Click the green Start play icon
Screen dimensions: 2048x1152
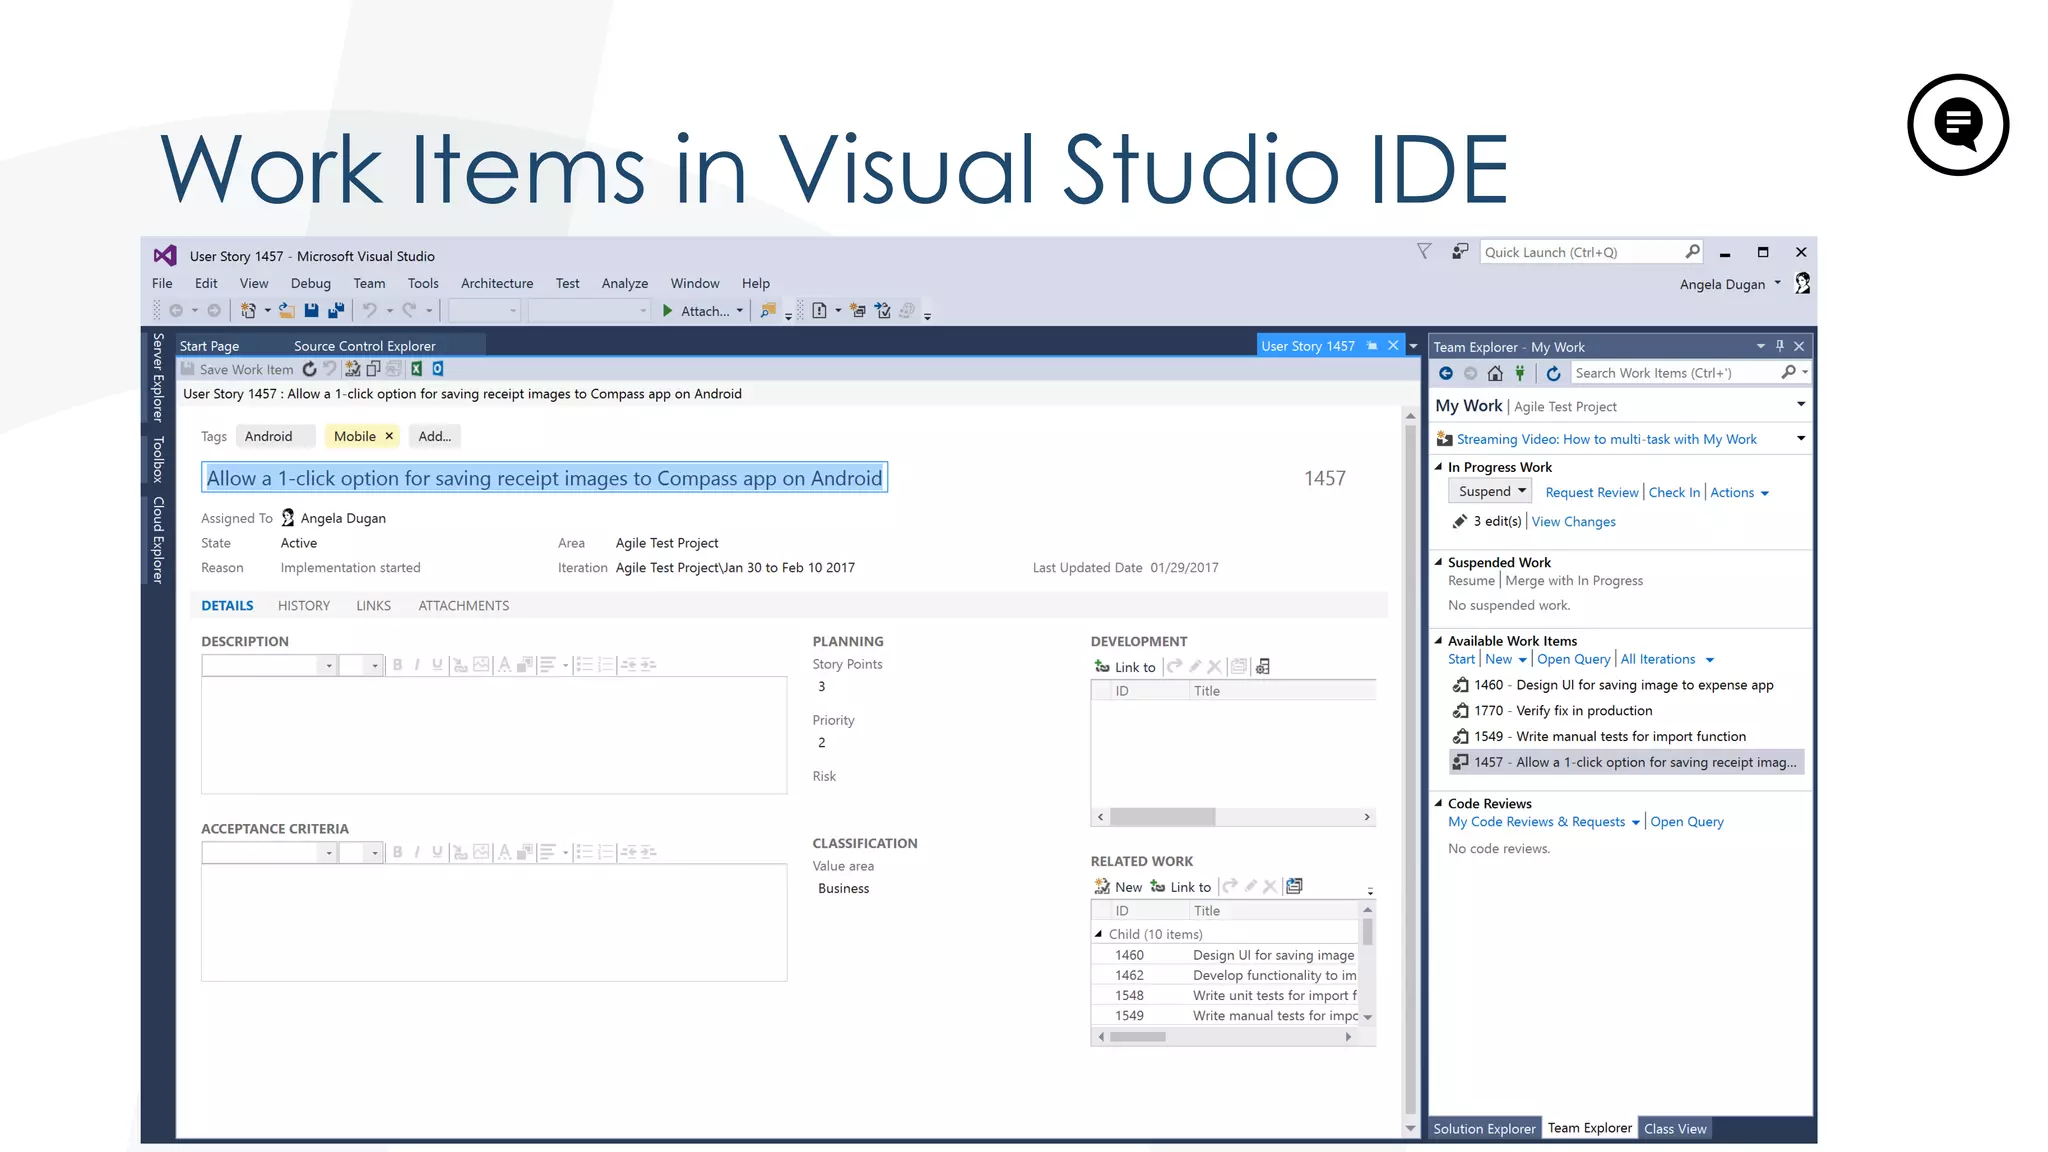(x=667, y=311)
